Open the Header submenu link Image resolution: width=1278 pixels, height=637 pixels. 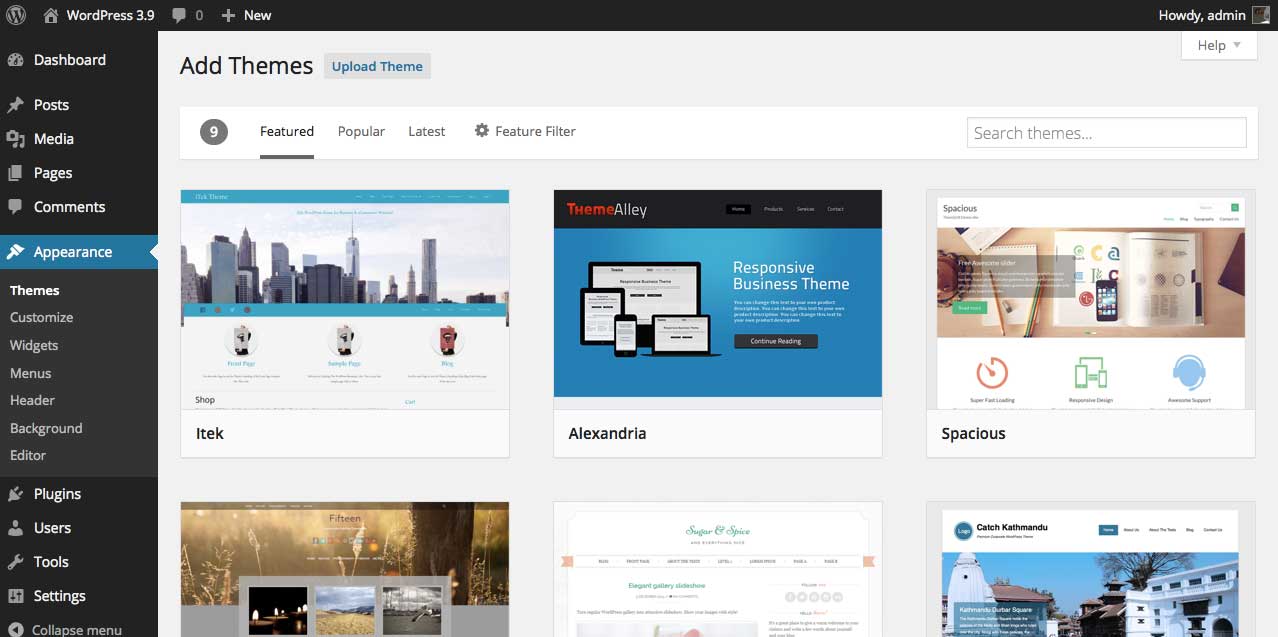(x=33, y=400)
